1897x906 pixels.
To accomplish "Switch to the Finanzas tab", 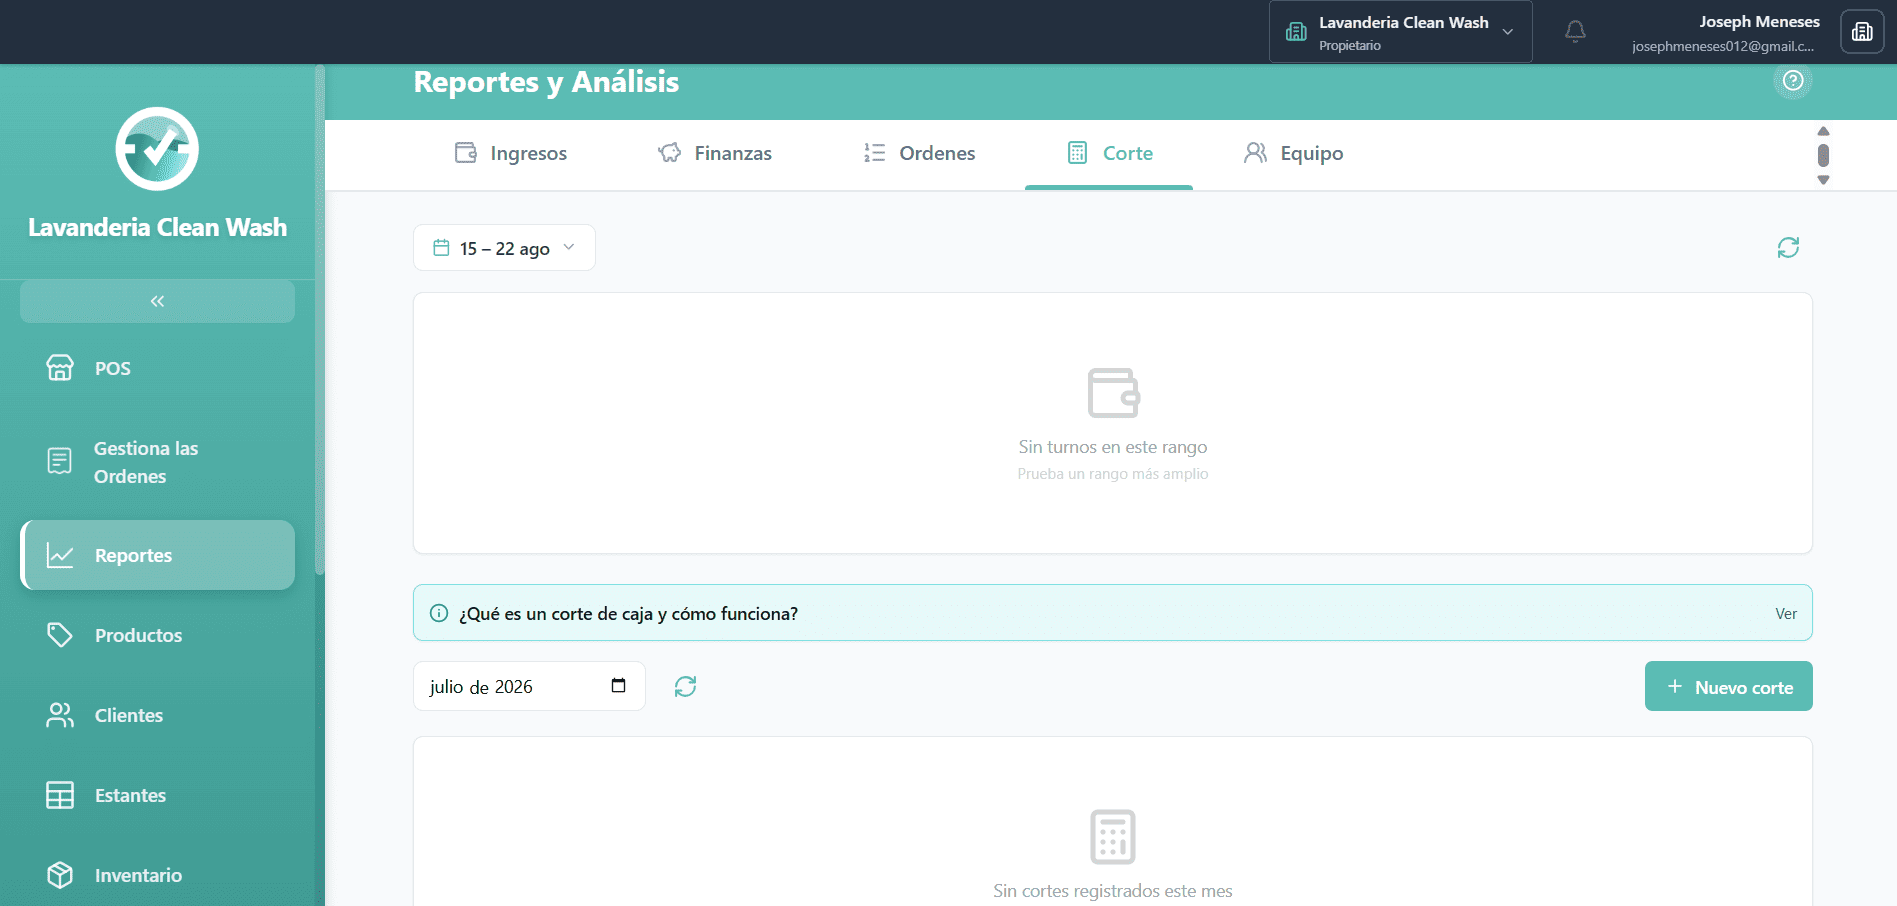I will (x=715, y=154).
